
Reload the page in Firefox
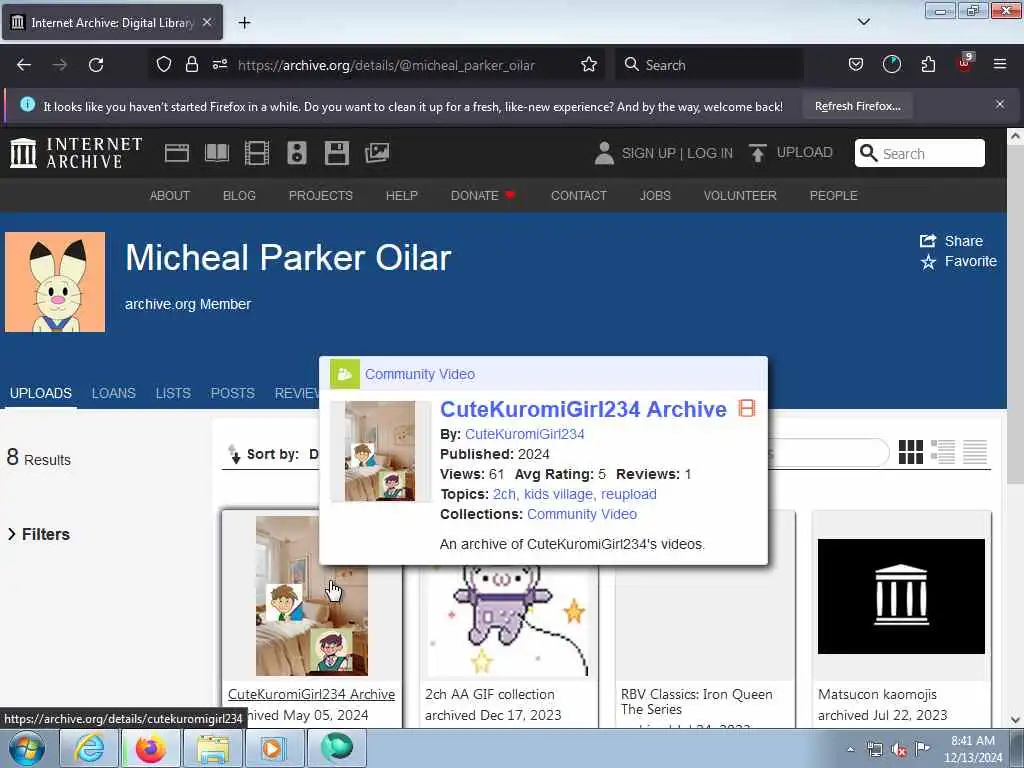tap(96, 65)
